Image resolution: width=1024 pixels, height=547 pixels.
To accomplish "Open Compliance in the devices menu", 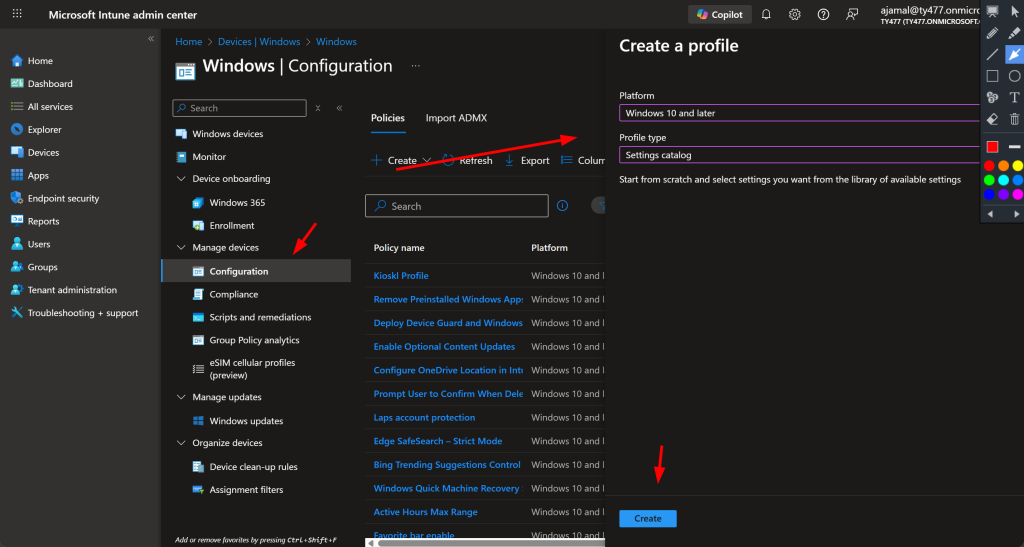I will pyautogui.click(x=233, y=295).
